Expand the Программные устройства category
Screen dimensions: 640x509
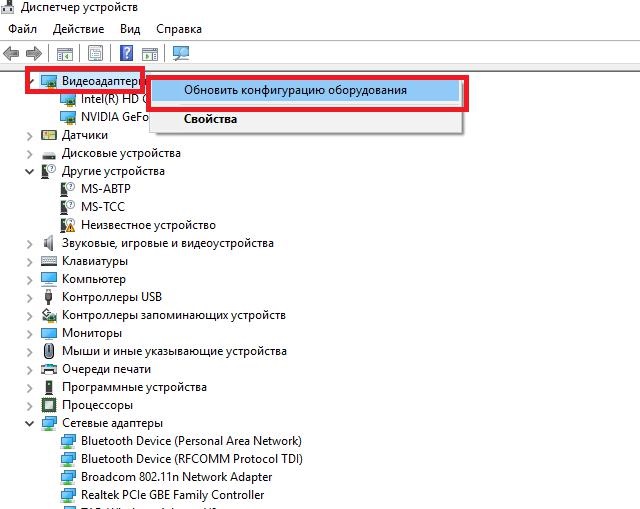tap(29, 388)
